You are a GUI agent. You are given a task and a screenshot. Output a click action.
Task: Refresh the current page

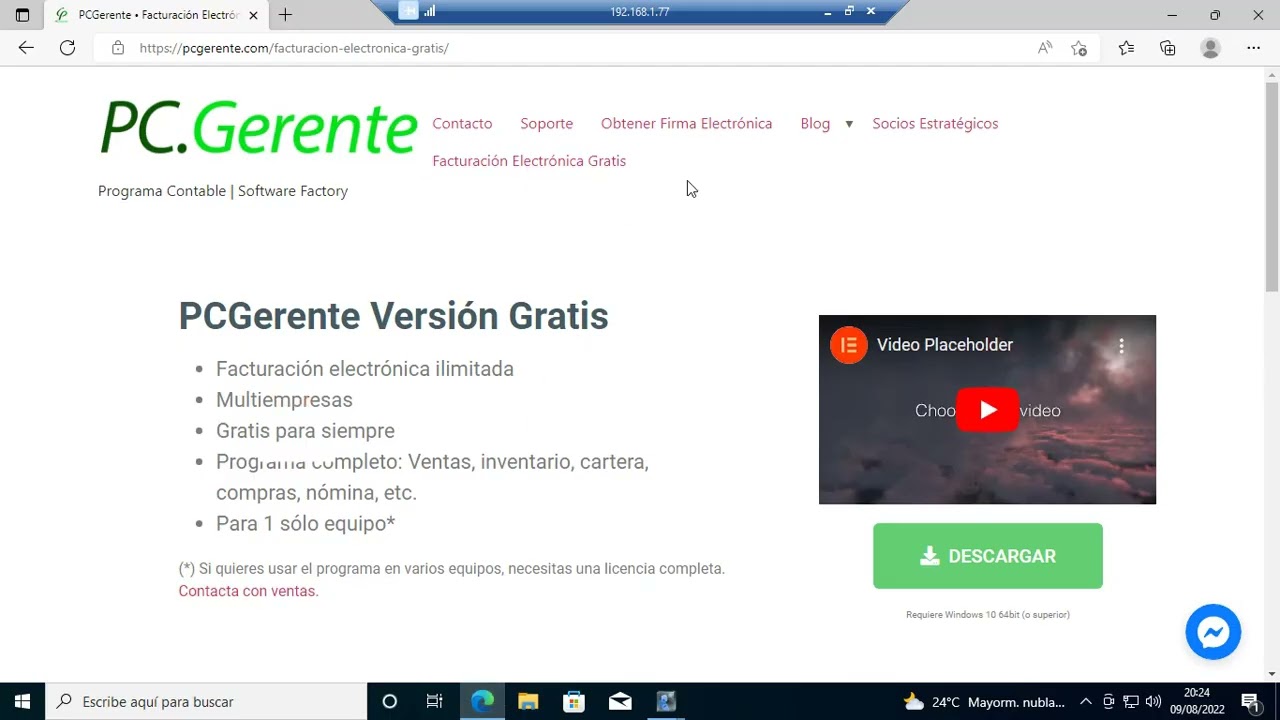click(67, 48)
